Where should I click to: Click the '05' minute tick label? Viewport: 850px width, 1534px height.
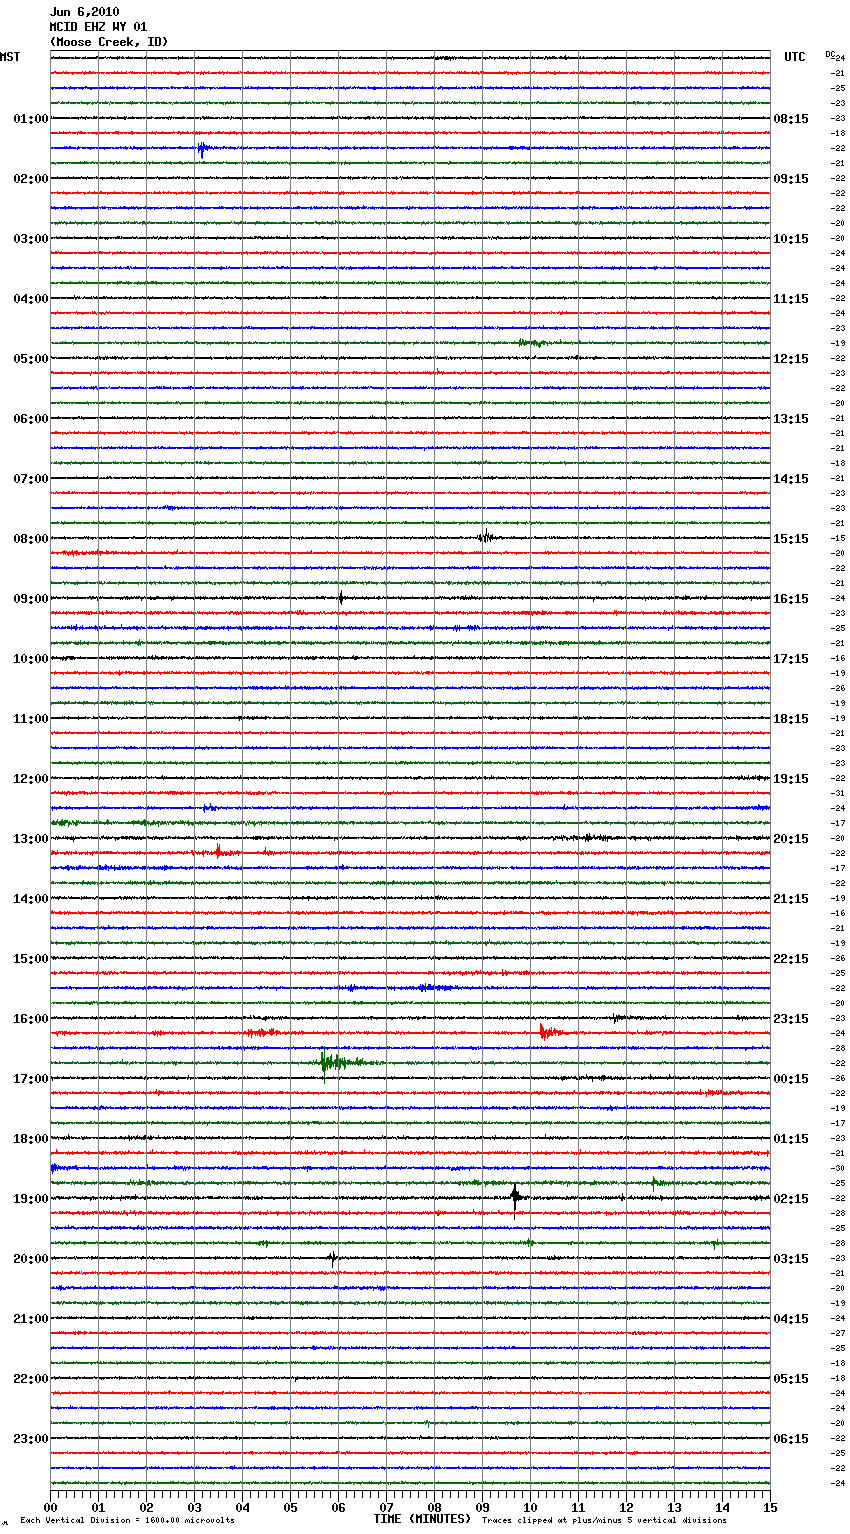[291, 1507]
